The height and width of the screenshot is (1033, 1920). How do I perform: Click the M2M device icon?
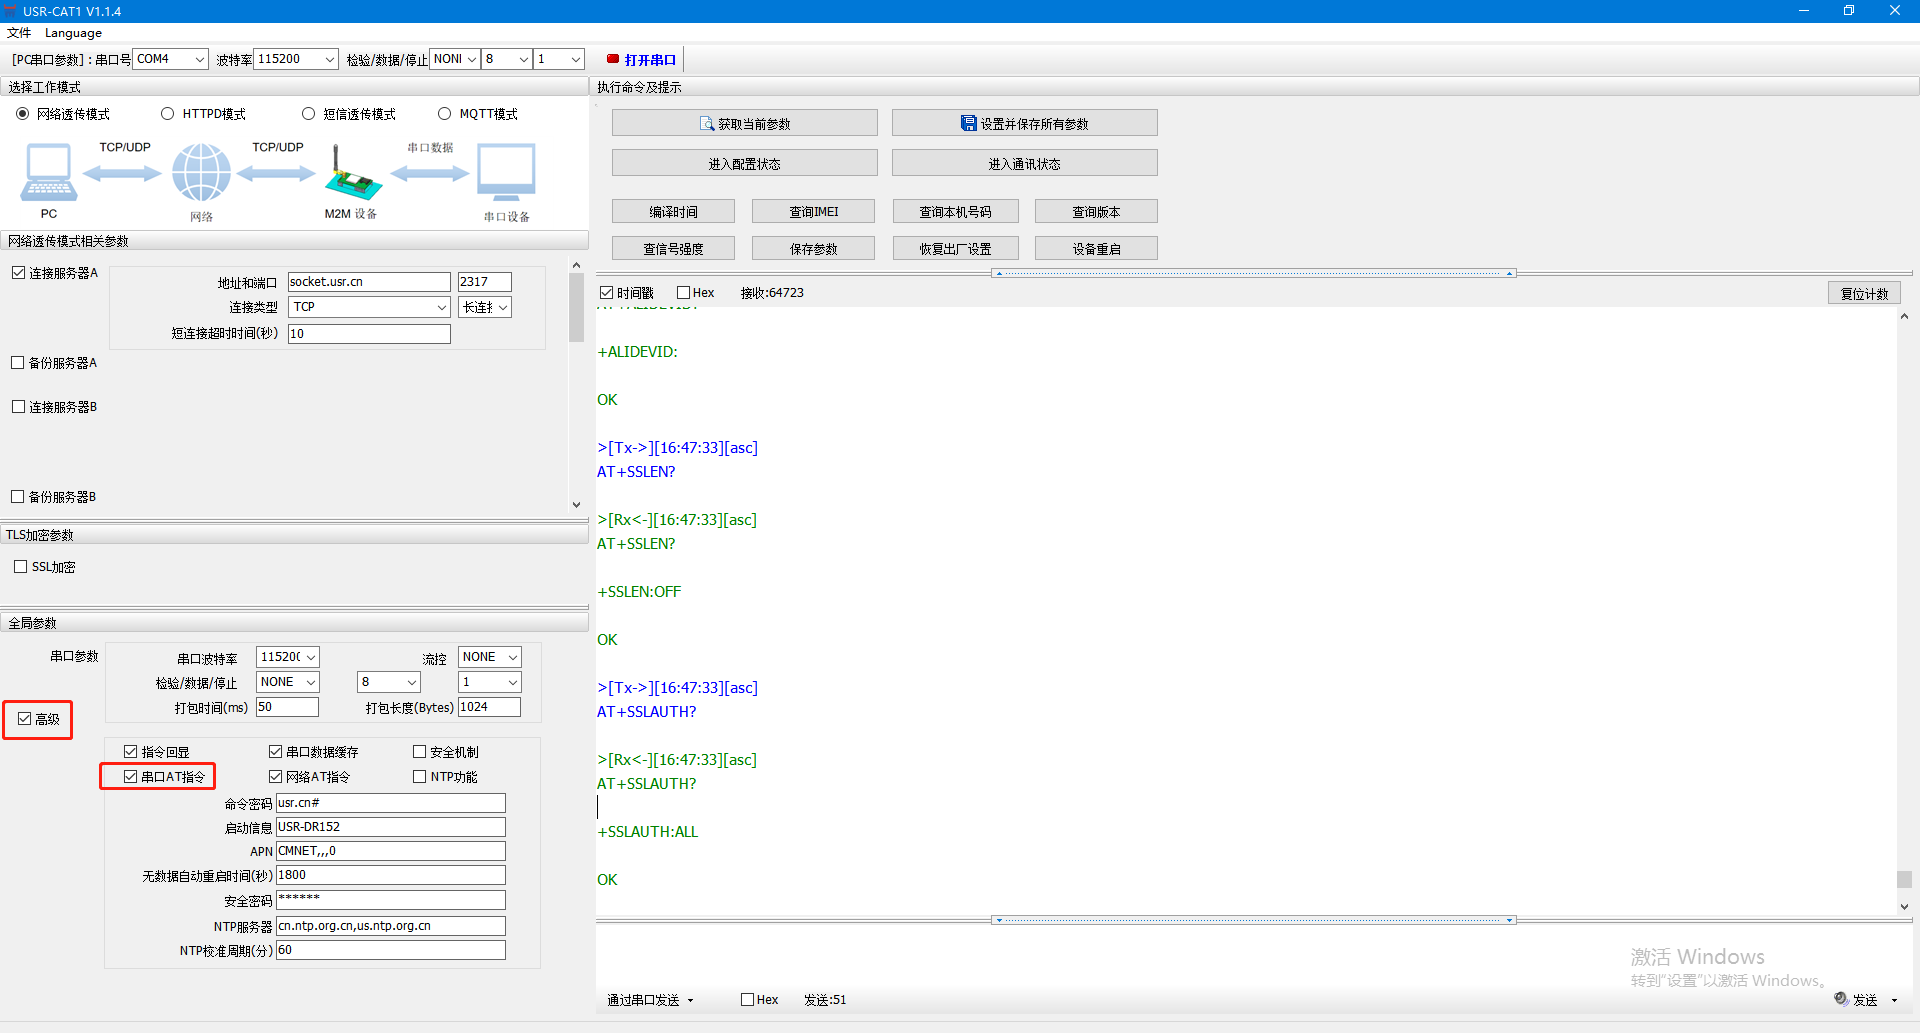tap(351, 175)
